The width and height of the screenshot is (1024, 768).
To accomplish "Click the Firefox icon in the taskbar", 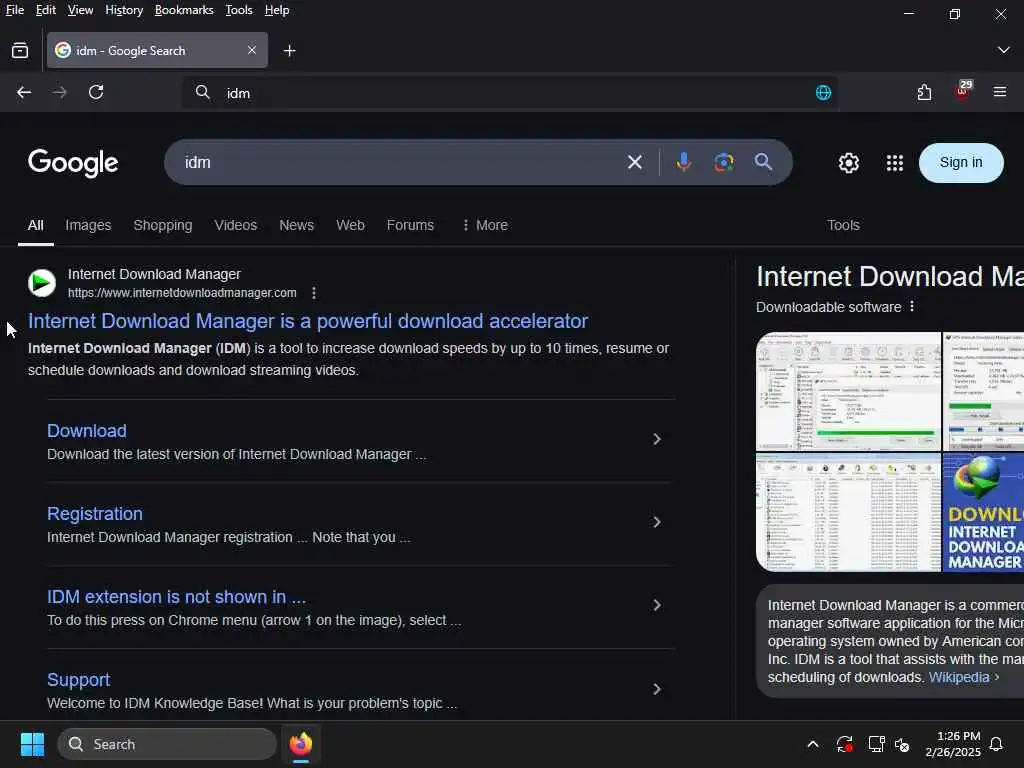I will click(300, 744).
